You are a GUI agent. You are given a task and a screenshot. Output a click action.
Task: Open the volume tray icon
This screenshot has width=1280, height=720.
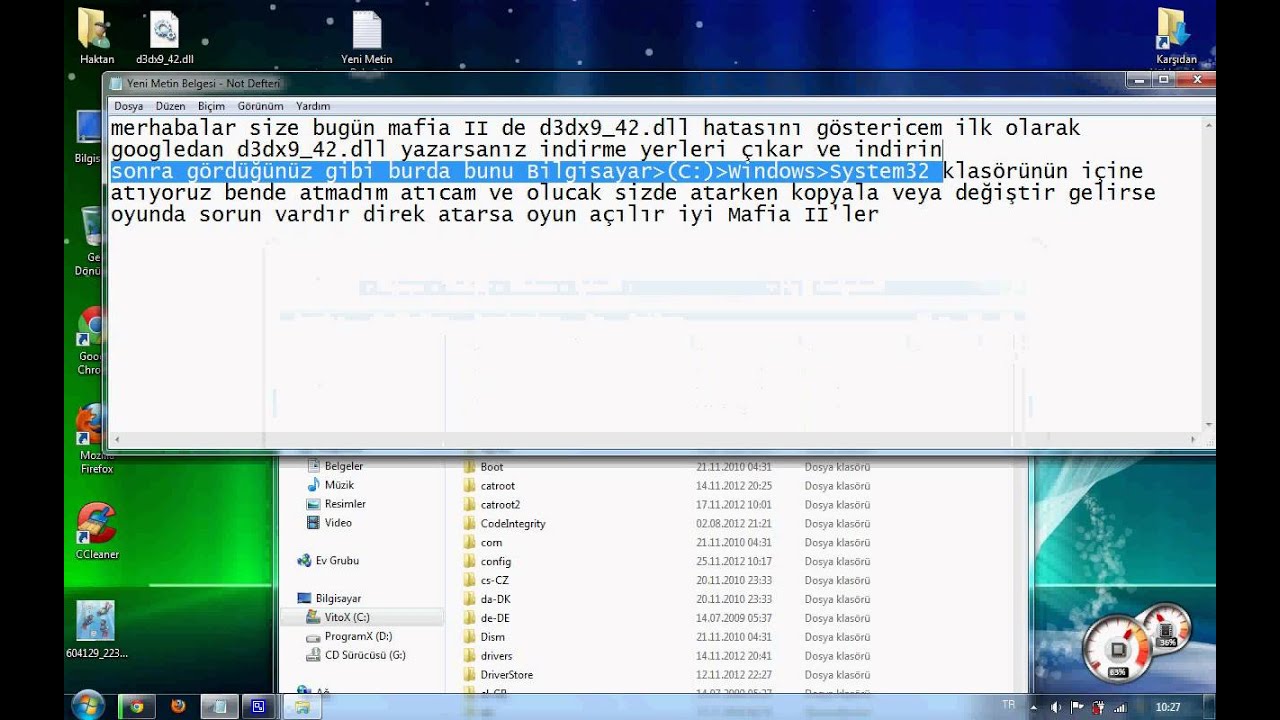[1057, 706]
